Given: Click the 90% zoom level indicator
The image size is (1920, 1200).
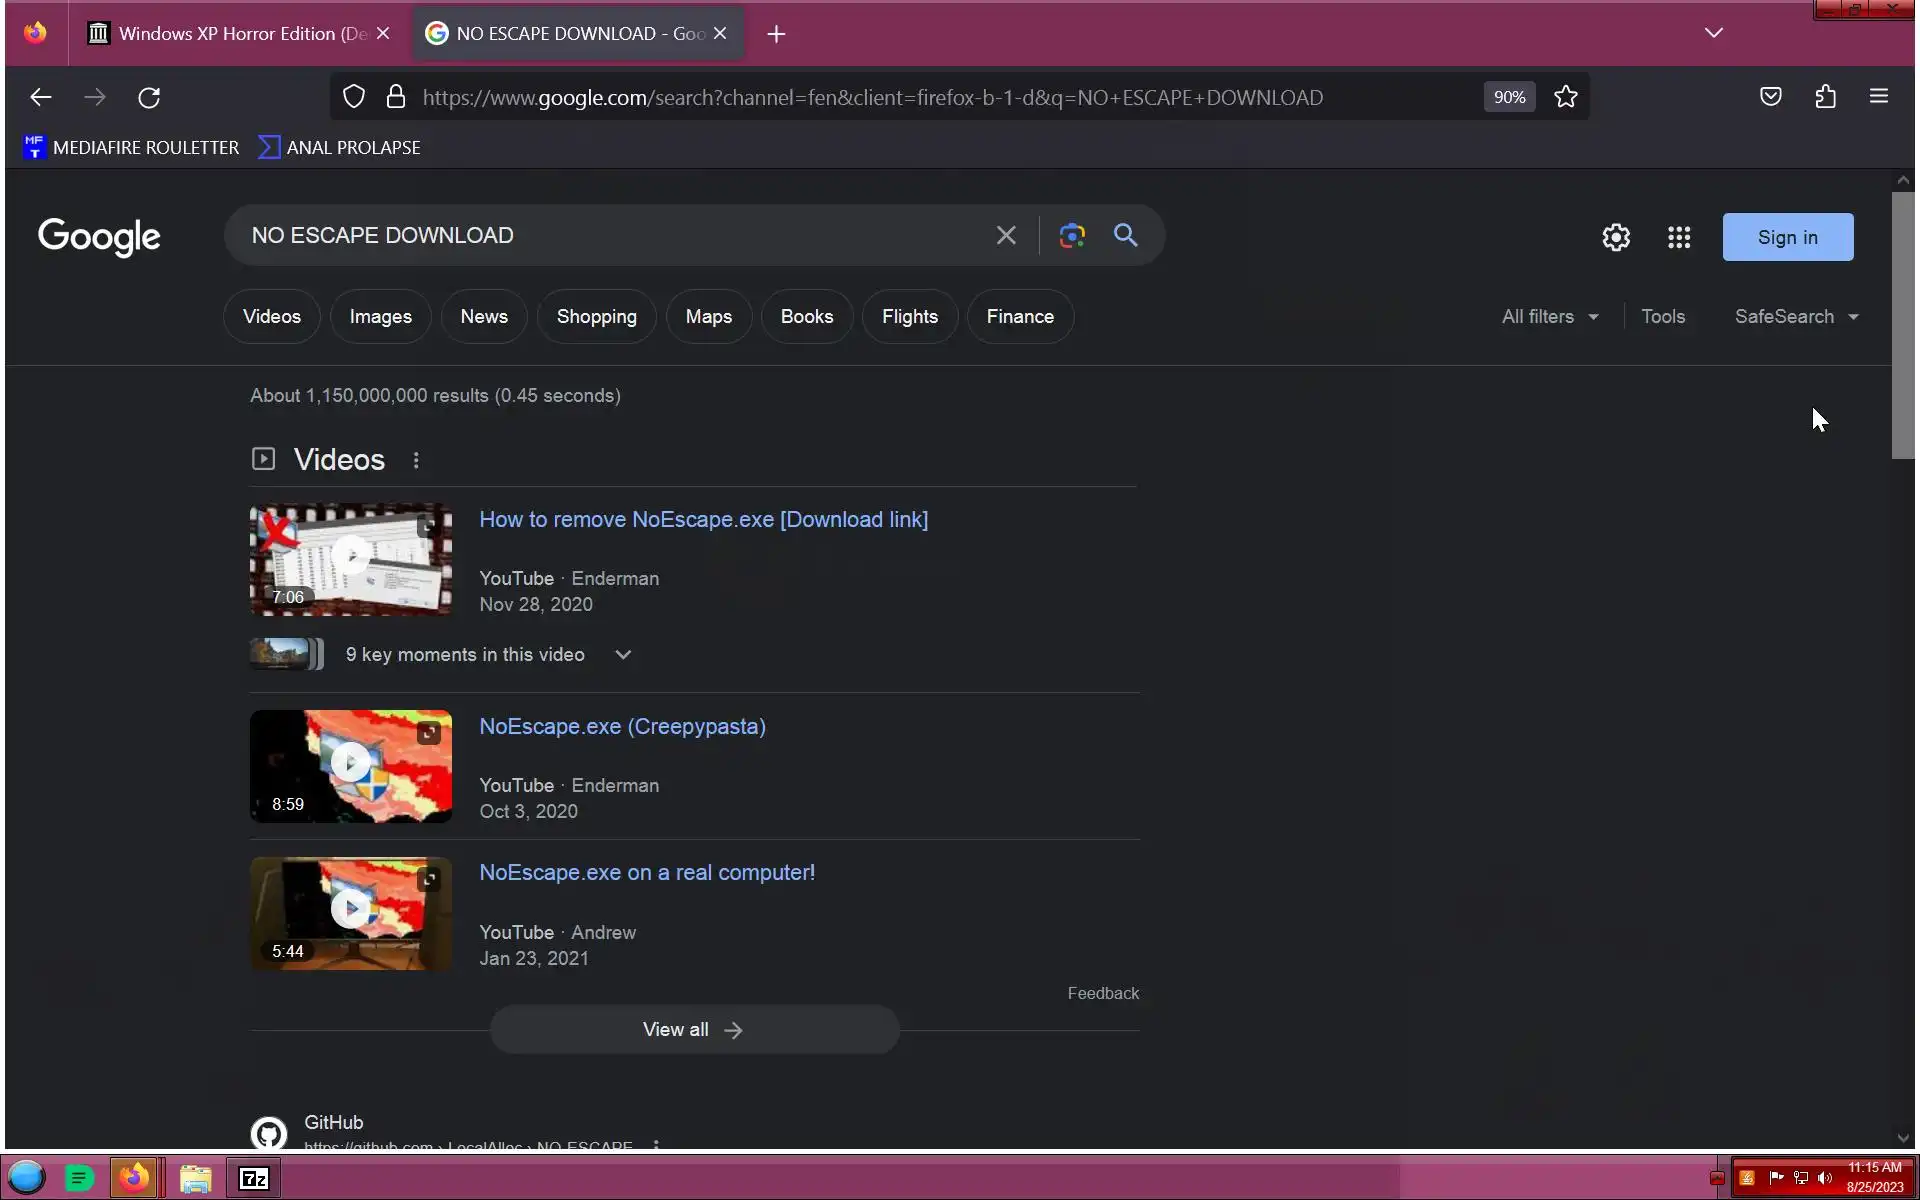Looking at the screenshot, I should pyautogui.click(x=1509, y=97).
